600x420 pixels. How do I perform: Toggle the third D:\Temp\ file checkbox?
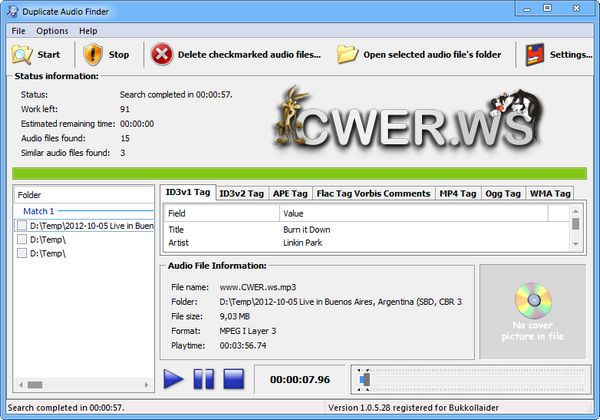(22, 254)
